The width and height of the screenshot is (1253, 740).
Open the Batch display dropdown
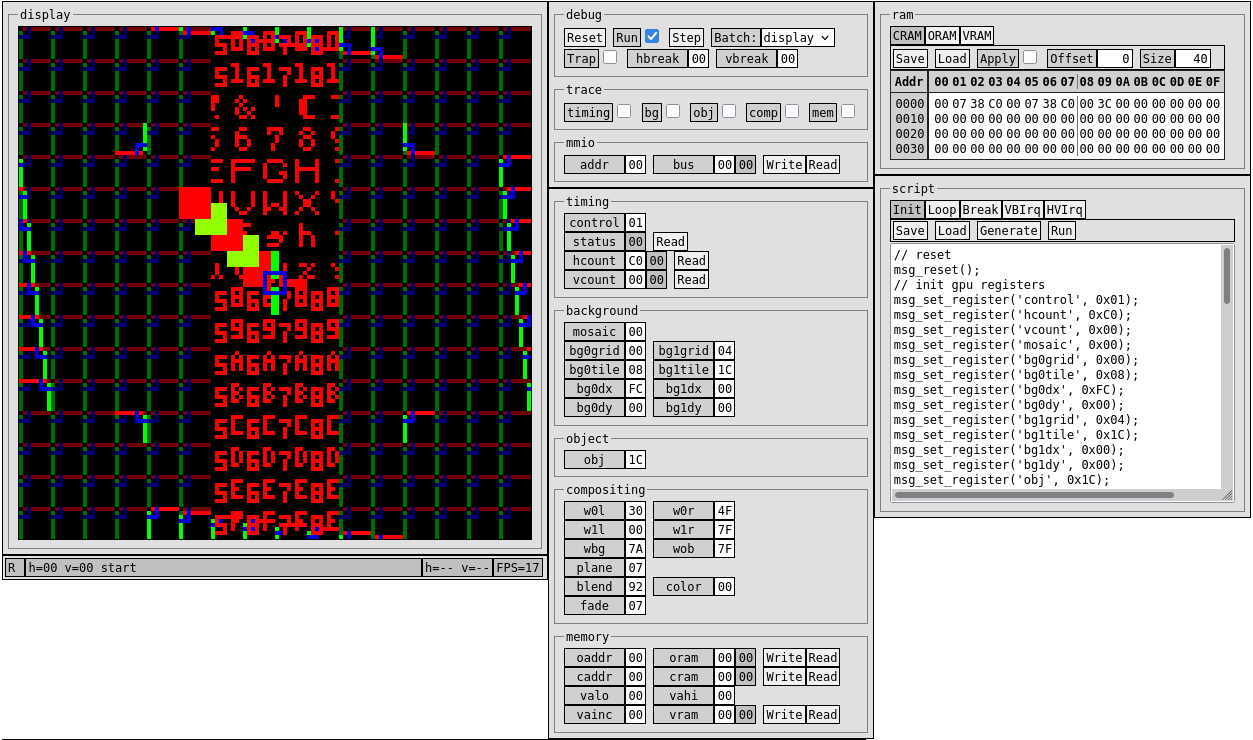click(x=797, y=37)
